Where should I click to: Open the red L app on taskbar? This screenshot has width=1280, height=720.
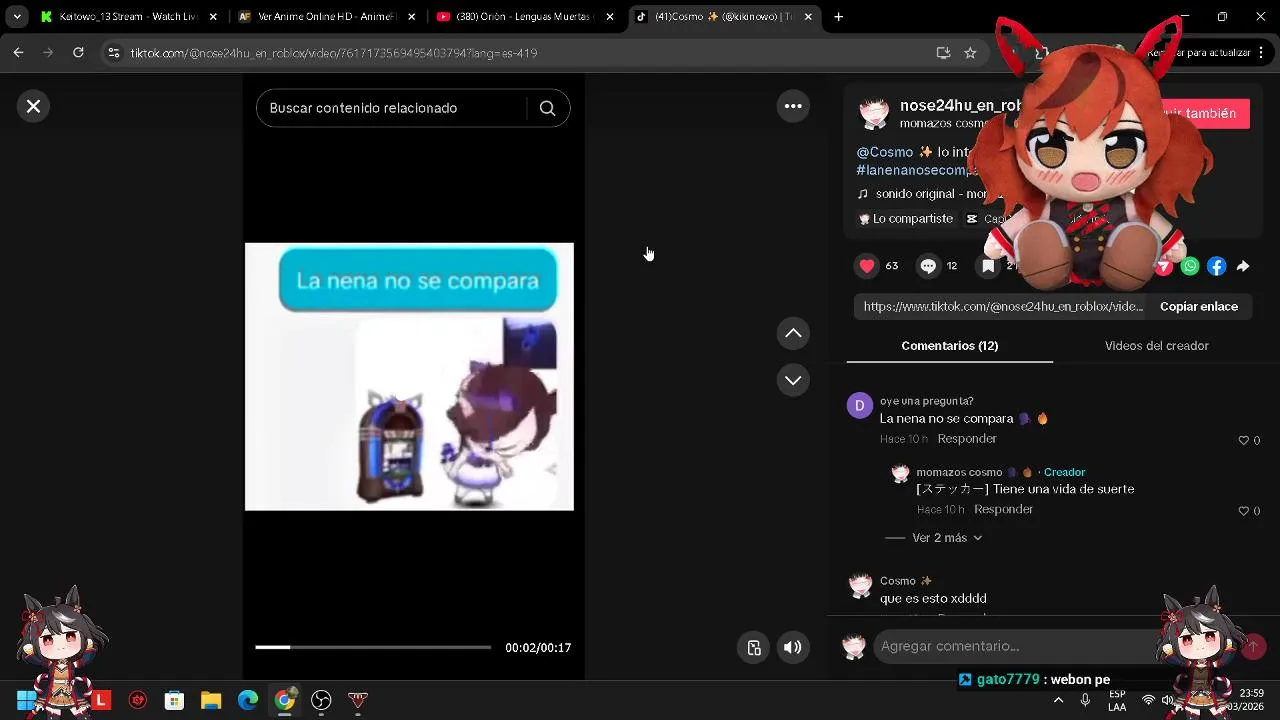100,701
